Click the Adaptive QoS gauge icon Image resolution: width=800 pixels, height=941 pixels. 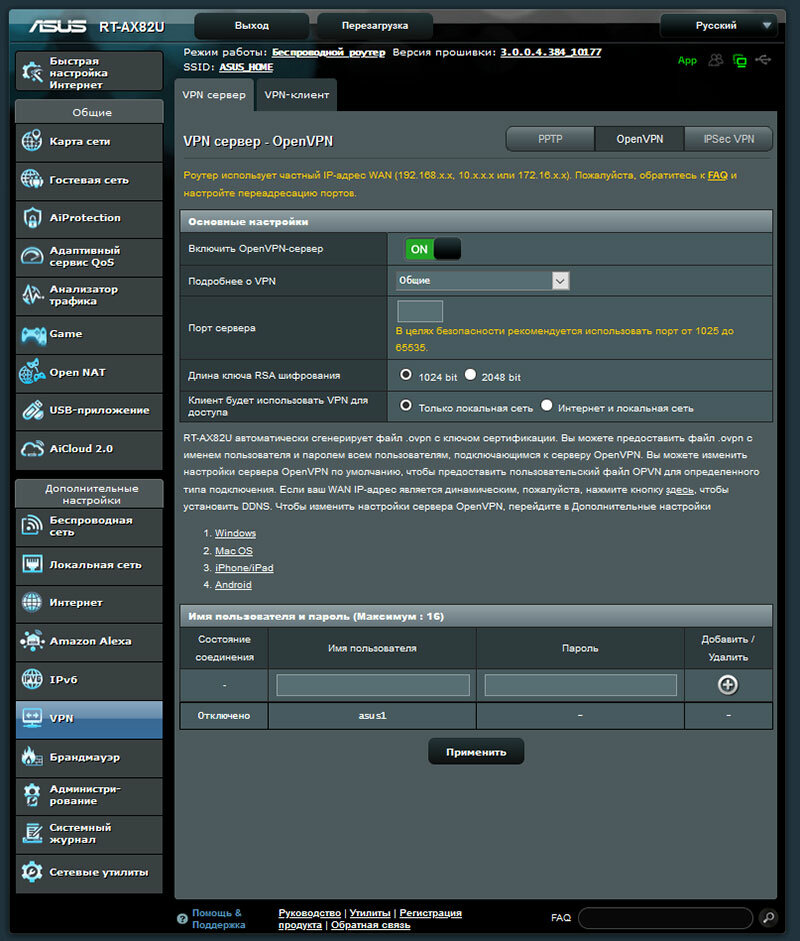pyautogui.click(x=32, y=256)
